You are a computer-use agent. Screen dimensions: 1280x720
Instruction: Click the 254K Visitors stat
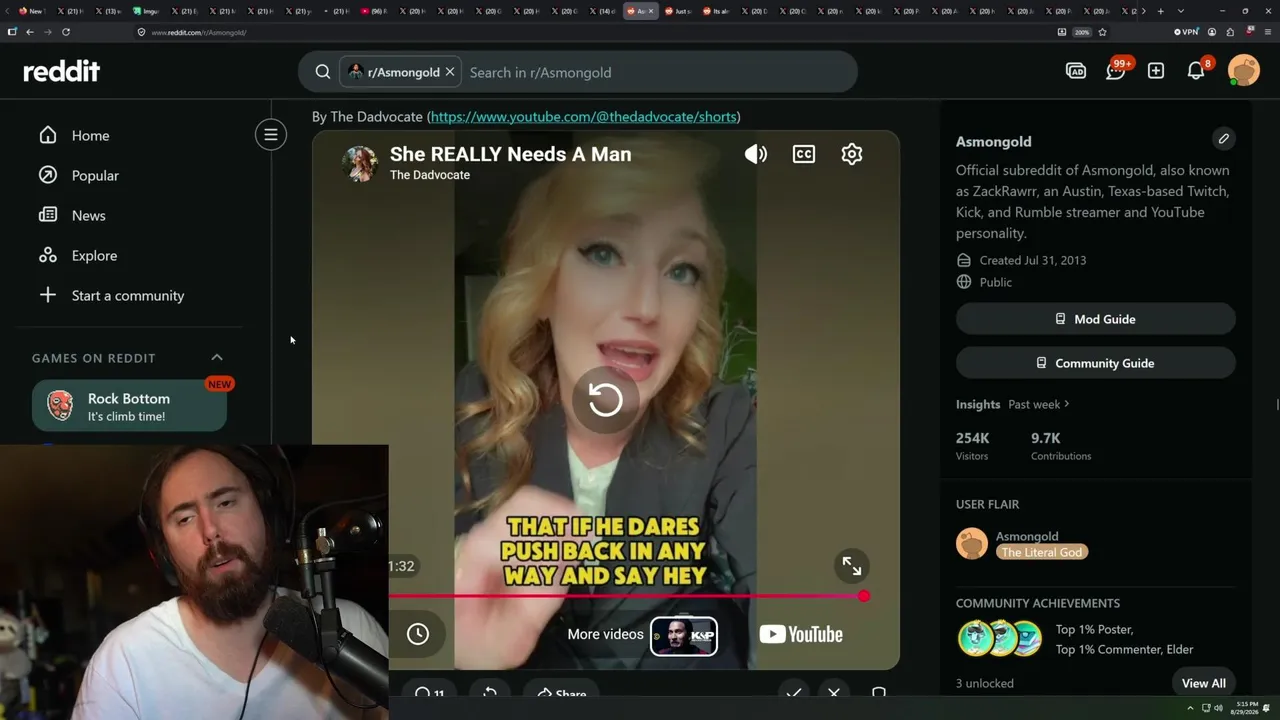[973, 446]
